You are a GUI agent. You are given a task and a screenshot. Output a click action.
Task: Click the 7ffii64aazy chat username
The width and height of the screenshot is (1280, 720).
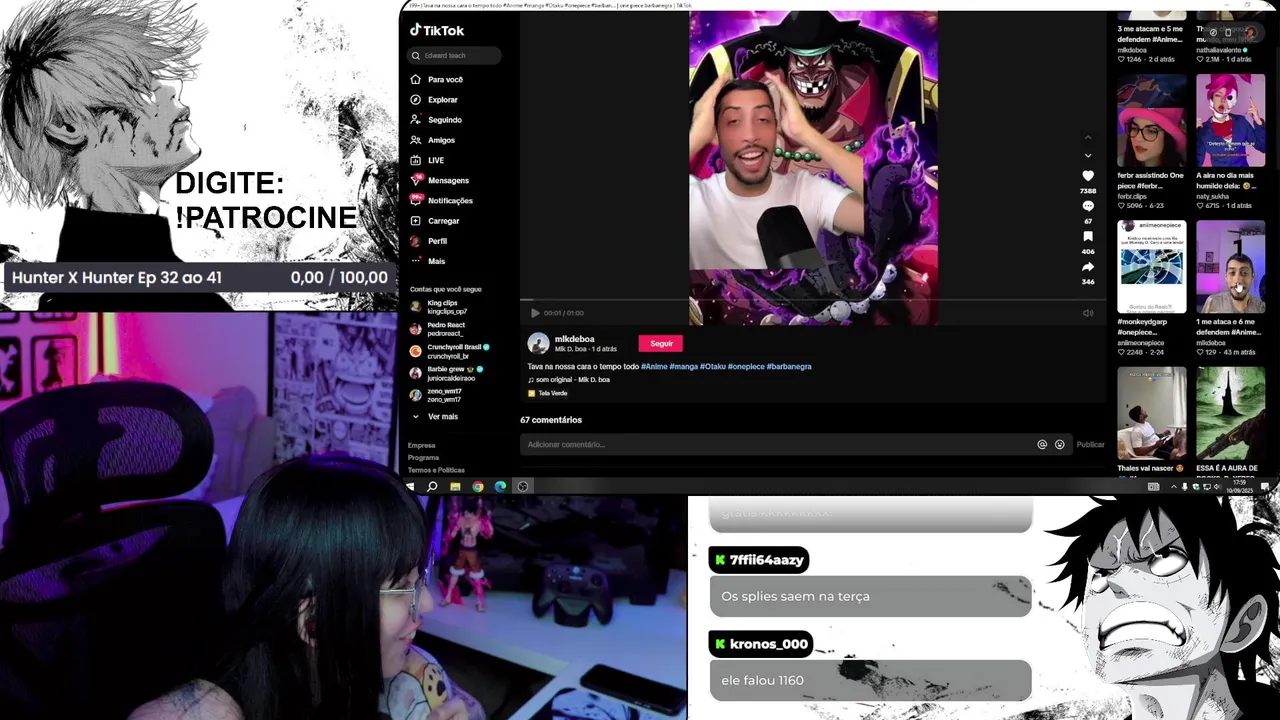tap(768, 560)
